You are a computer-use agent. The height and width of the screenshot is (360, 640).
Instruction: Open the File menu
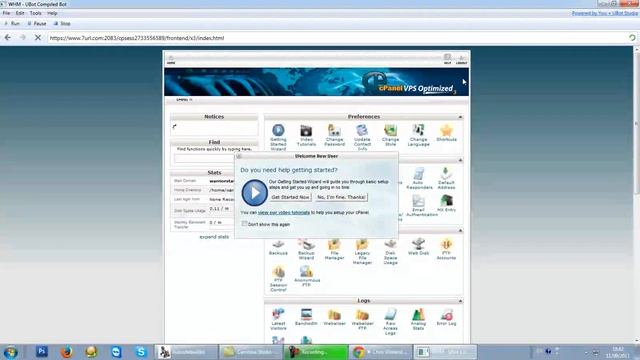(x=7, y=13)
